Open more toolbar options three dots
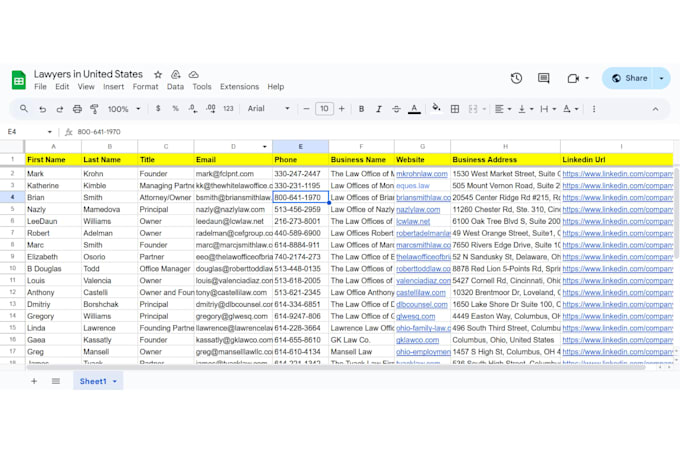Image resolution: width=680 pixels, height=453 pixels. pos(594,109)
